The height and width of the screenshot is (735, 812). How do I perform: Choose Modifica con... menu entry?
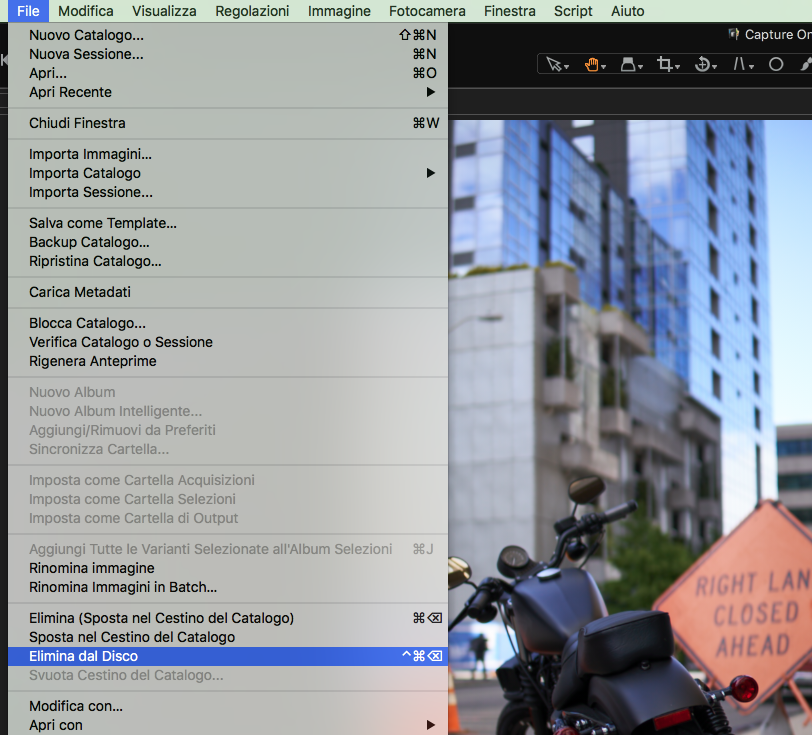pos(228,706)
